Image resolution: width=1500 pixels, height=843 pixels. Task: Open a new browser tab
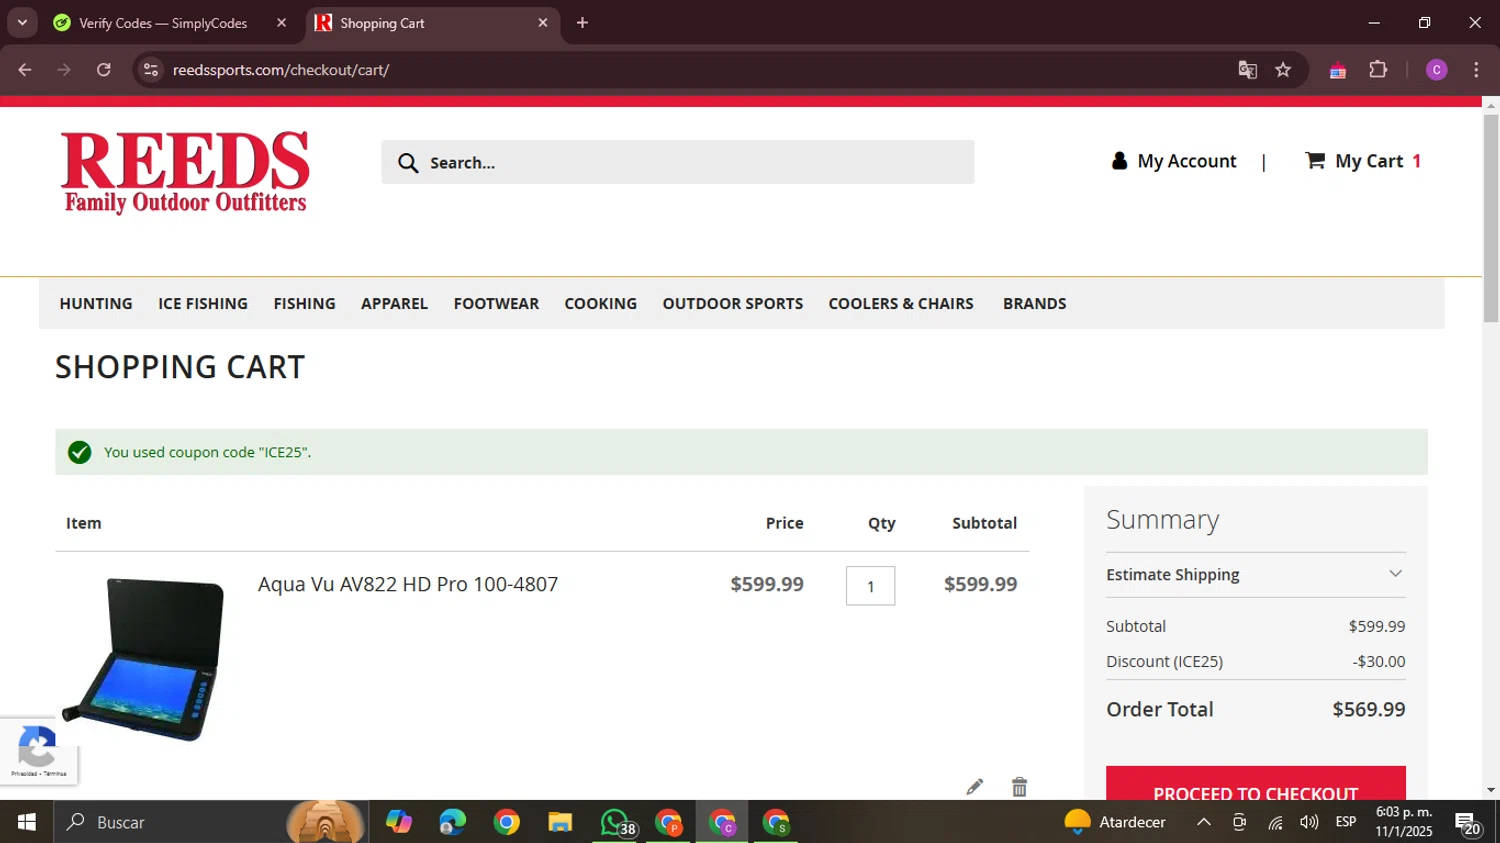pyautogui.click(x=582, y=23)
